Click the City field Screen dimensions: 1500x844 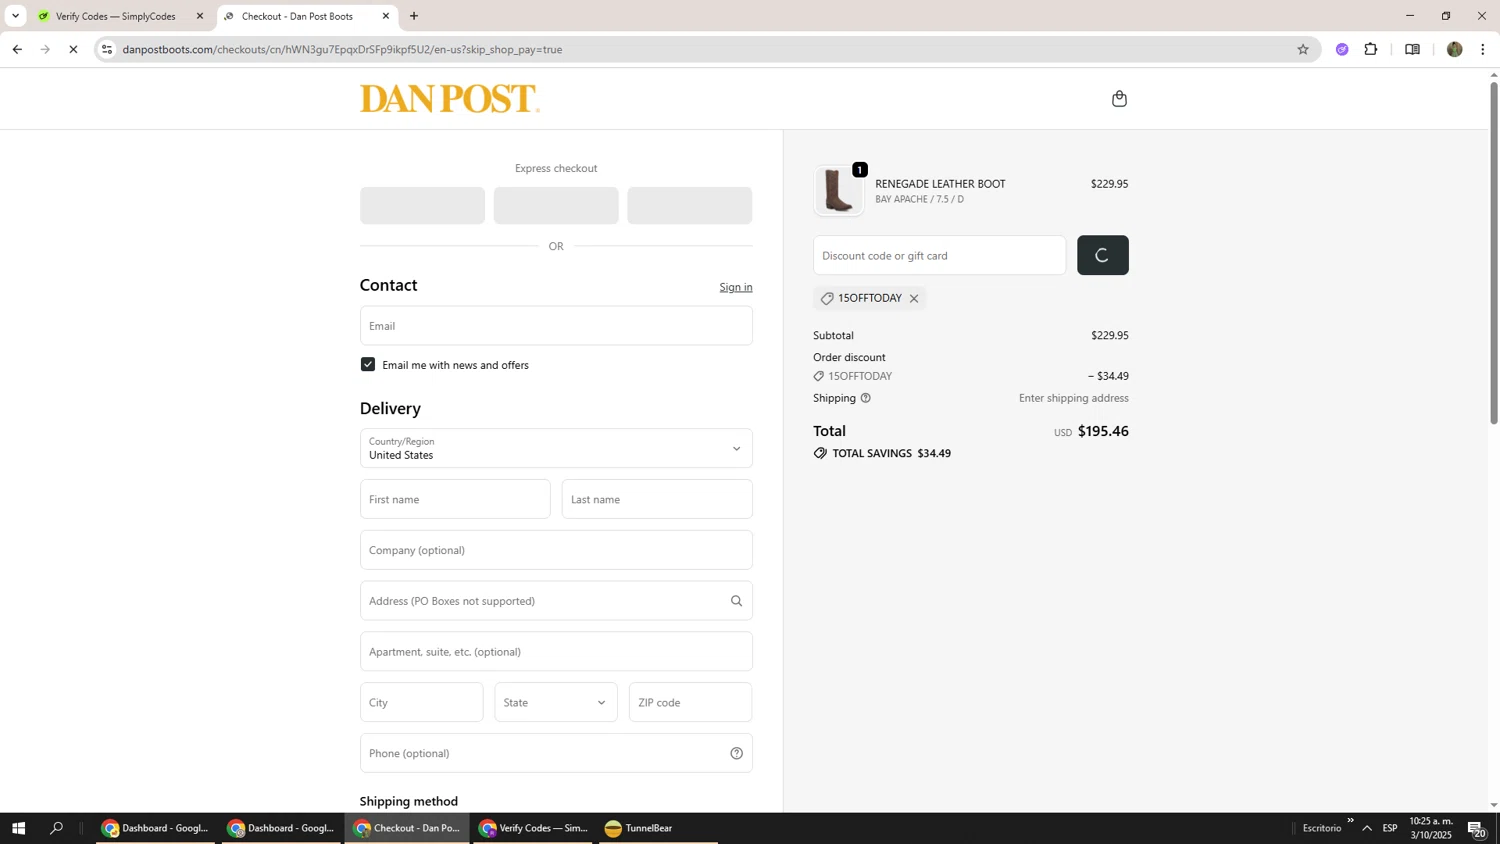[421, 703]
